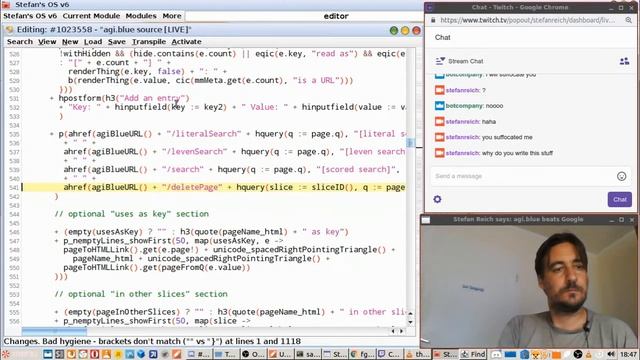This screenshot has height=360, width=640.
Task: Open the Save menu
Action: pos(117,42)
